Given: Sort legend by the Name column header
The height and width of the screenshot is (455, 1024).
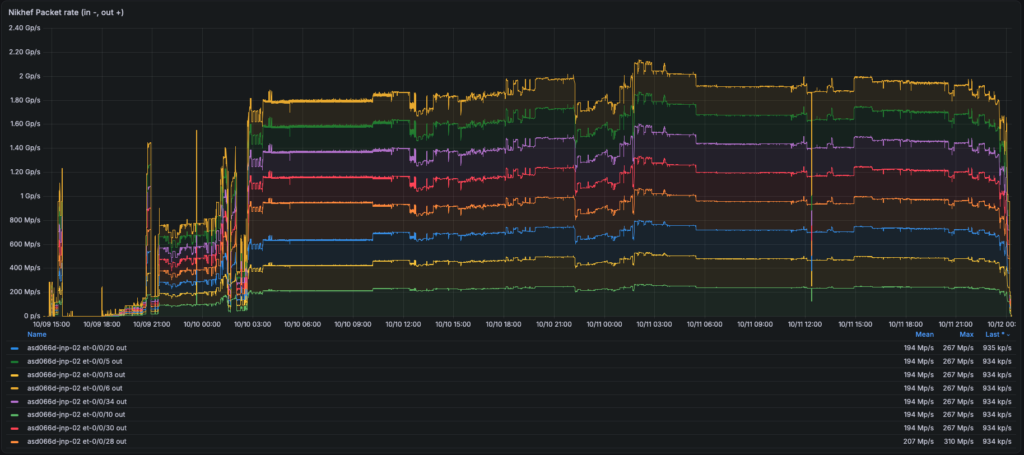Looking at the screenshot, I should click(x=37, y=334).
